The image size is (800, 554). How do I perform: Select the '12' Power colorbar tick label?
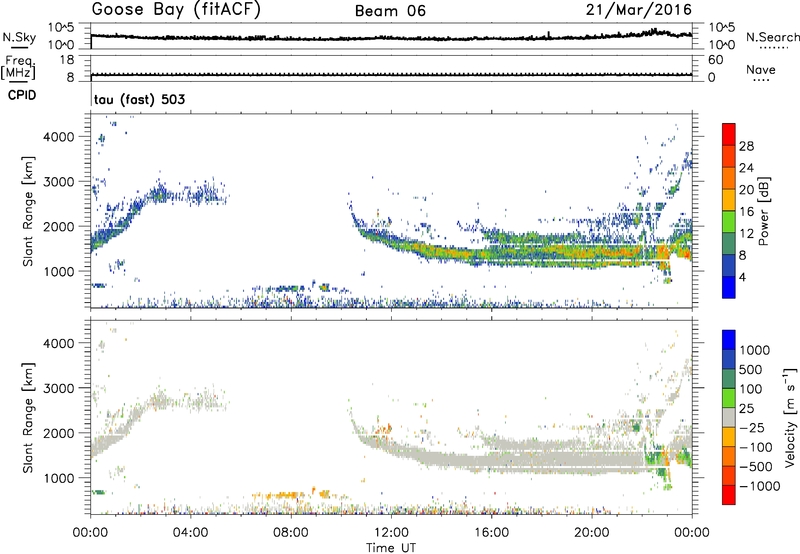746,234
